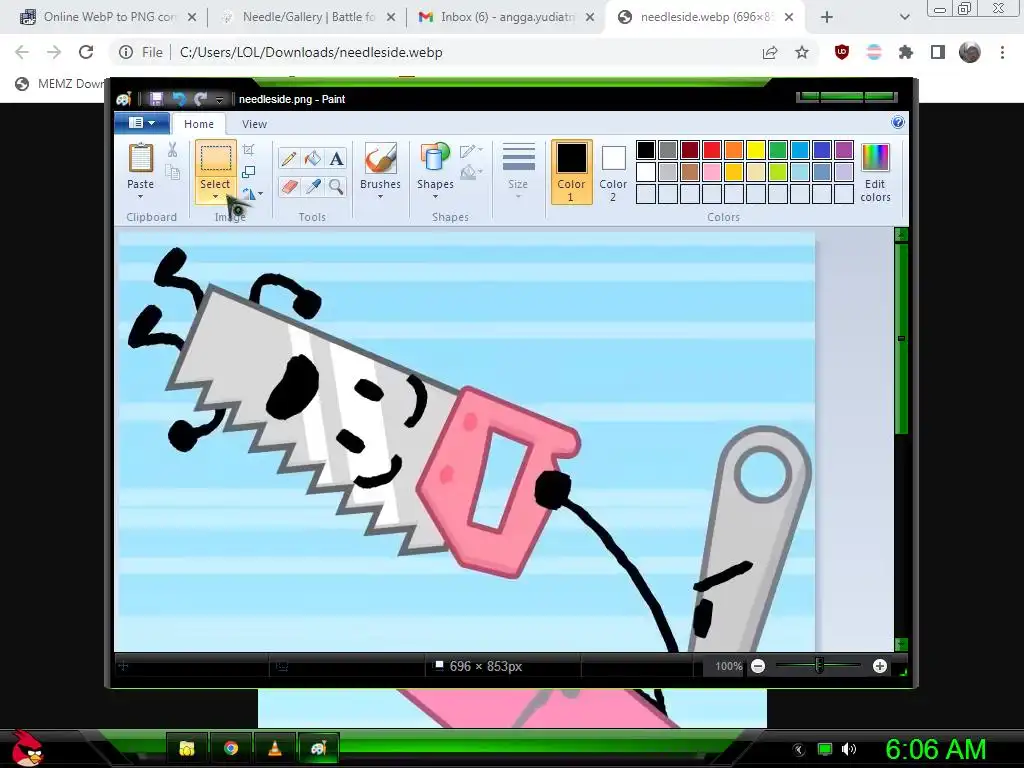
Task: Open MEMZ Download bookmark
Action: (60, 84)
